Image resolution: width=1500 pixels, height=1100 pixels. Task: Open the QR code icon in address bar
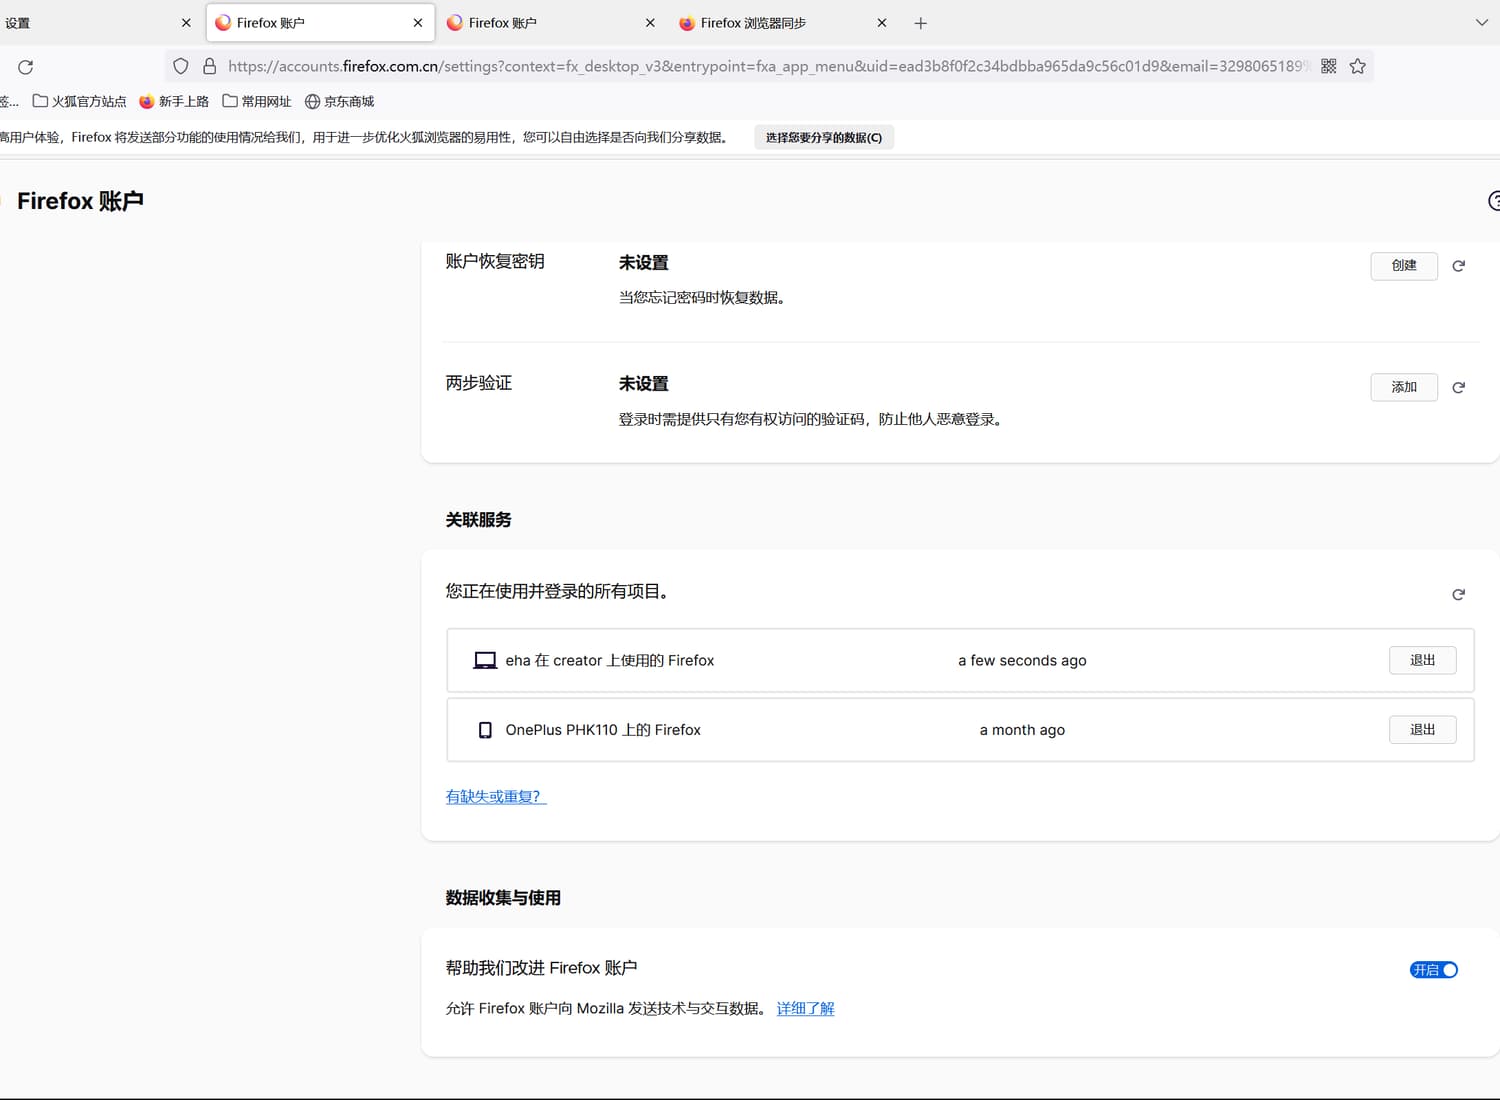click(1328, 66)
